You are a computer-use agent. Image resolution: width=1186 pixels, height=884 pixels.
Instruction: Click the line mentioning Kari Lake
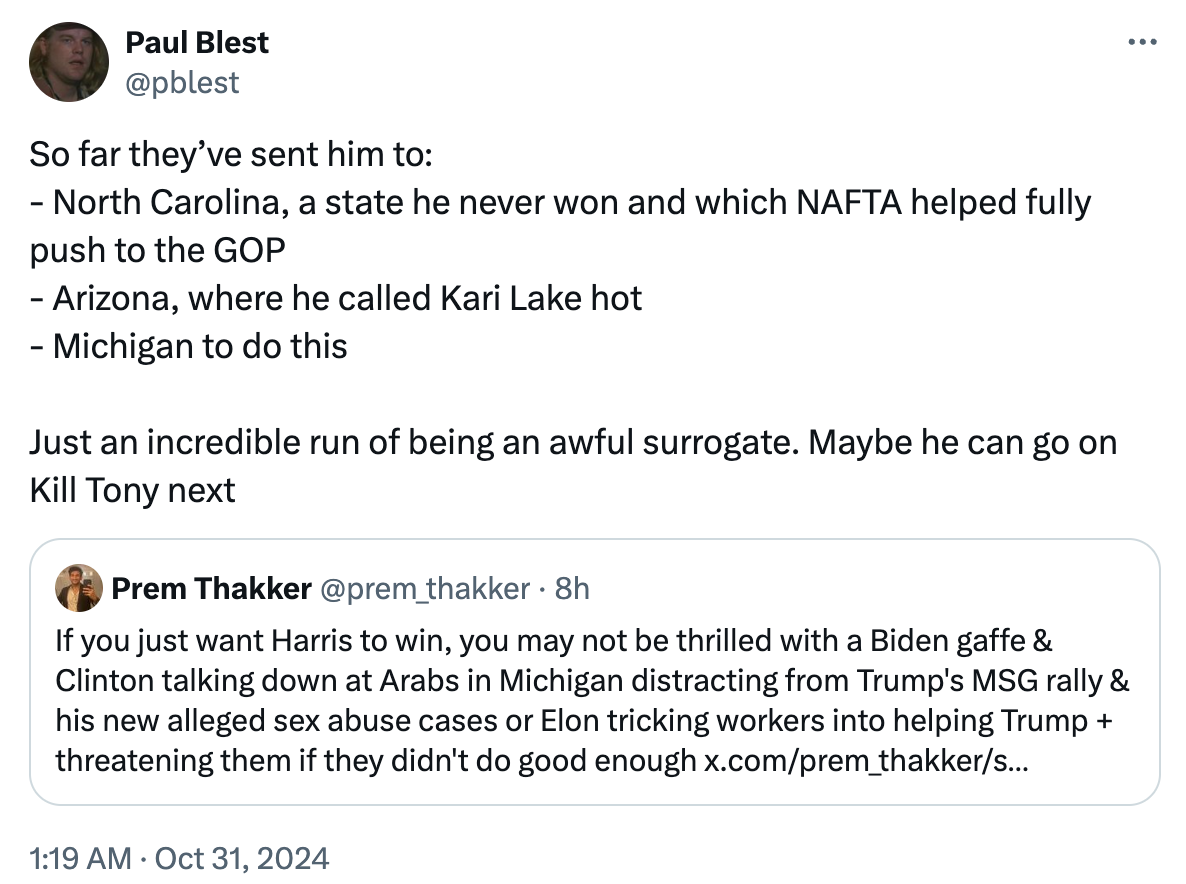[x=335, y=298]
